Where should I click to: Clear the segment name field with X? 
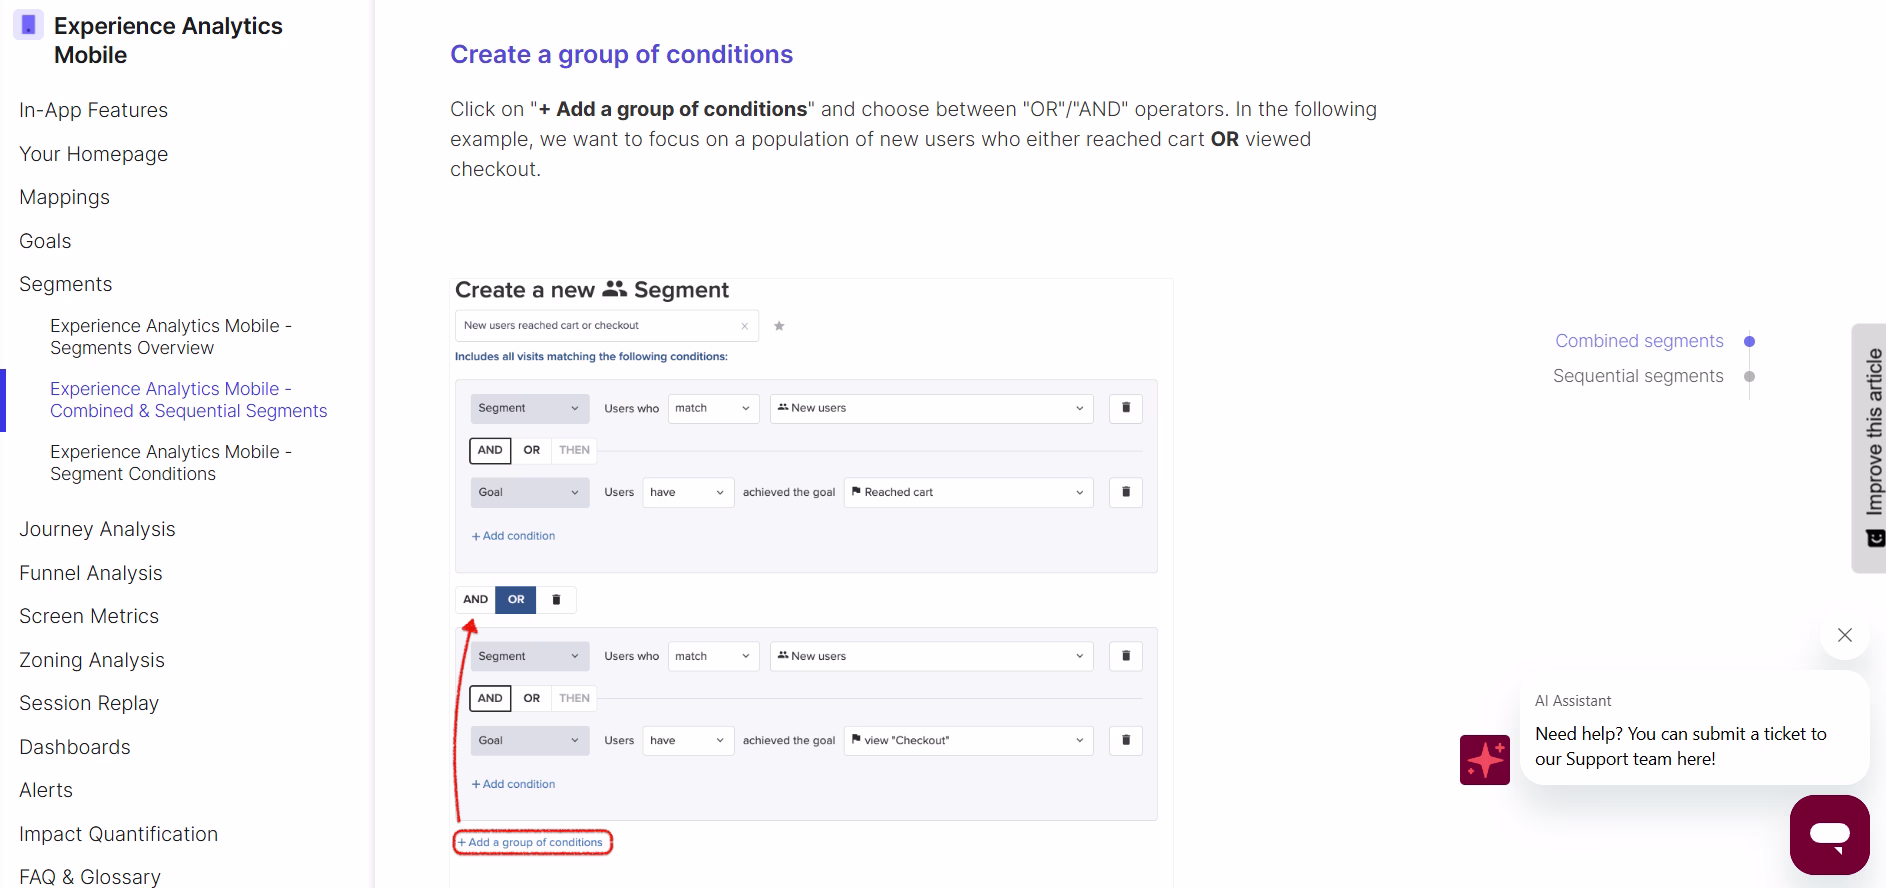pyautogui.click(x=744, y=326)
